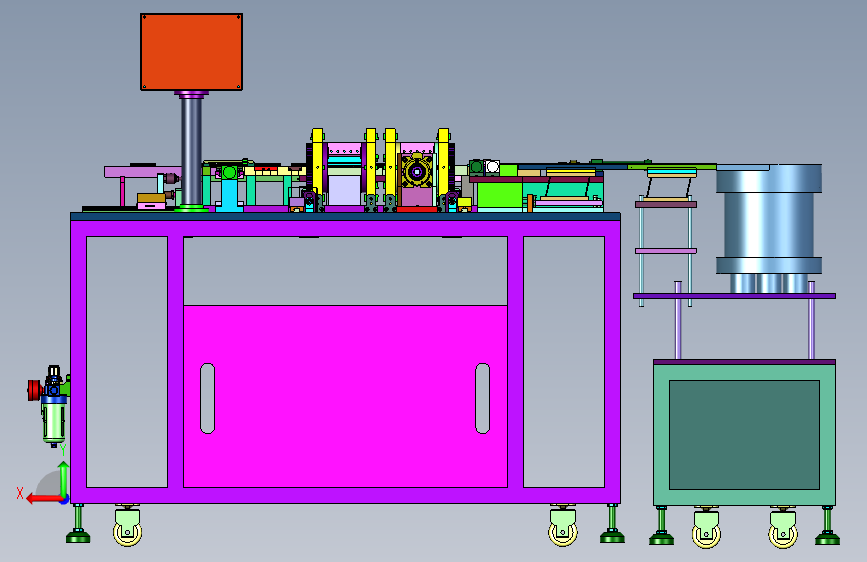Select the purple shelf plate under the bowl feeder
This screenshot has width=867, height=562.
point(734,296)
